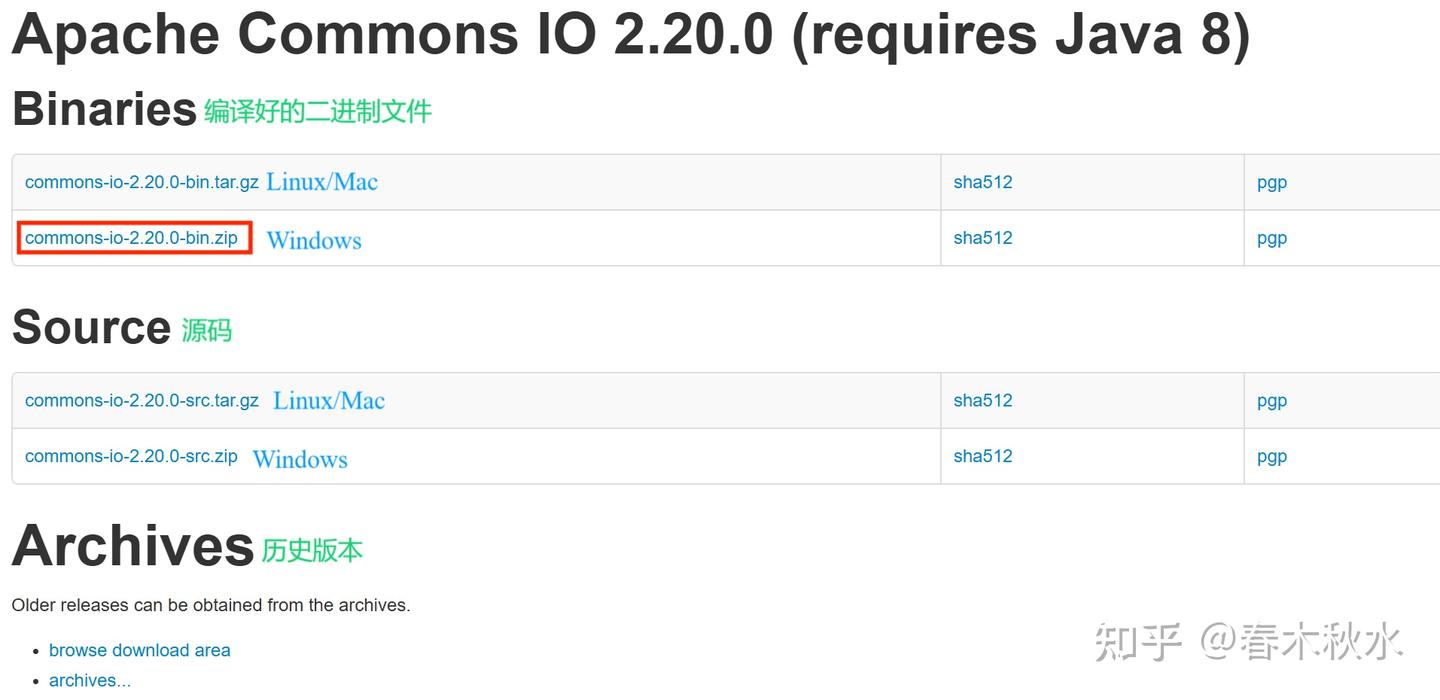Image resolution: width=1440 pixels, height=700 pixels.
Task: Click the Windows label beside commons-io-2.20.0-src.zip
Action: point(299,459)
